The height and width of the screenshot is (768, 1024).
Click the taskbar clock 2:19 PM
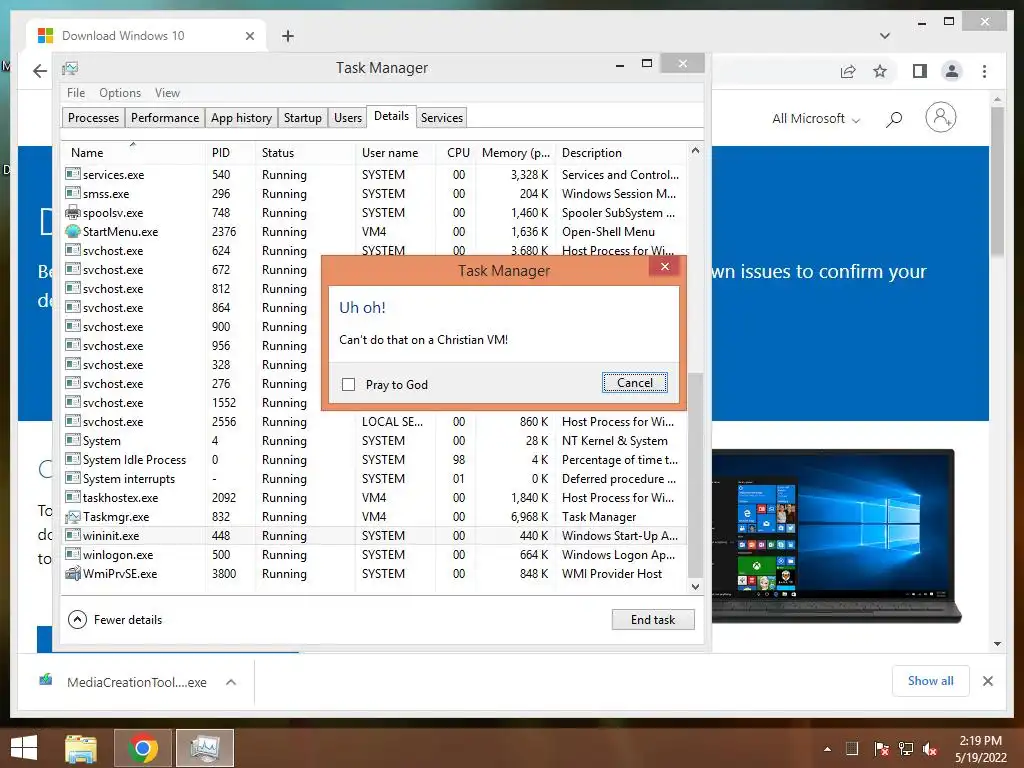pos(981,749)
